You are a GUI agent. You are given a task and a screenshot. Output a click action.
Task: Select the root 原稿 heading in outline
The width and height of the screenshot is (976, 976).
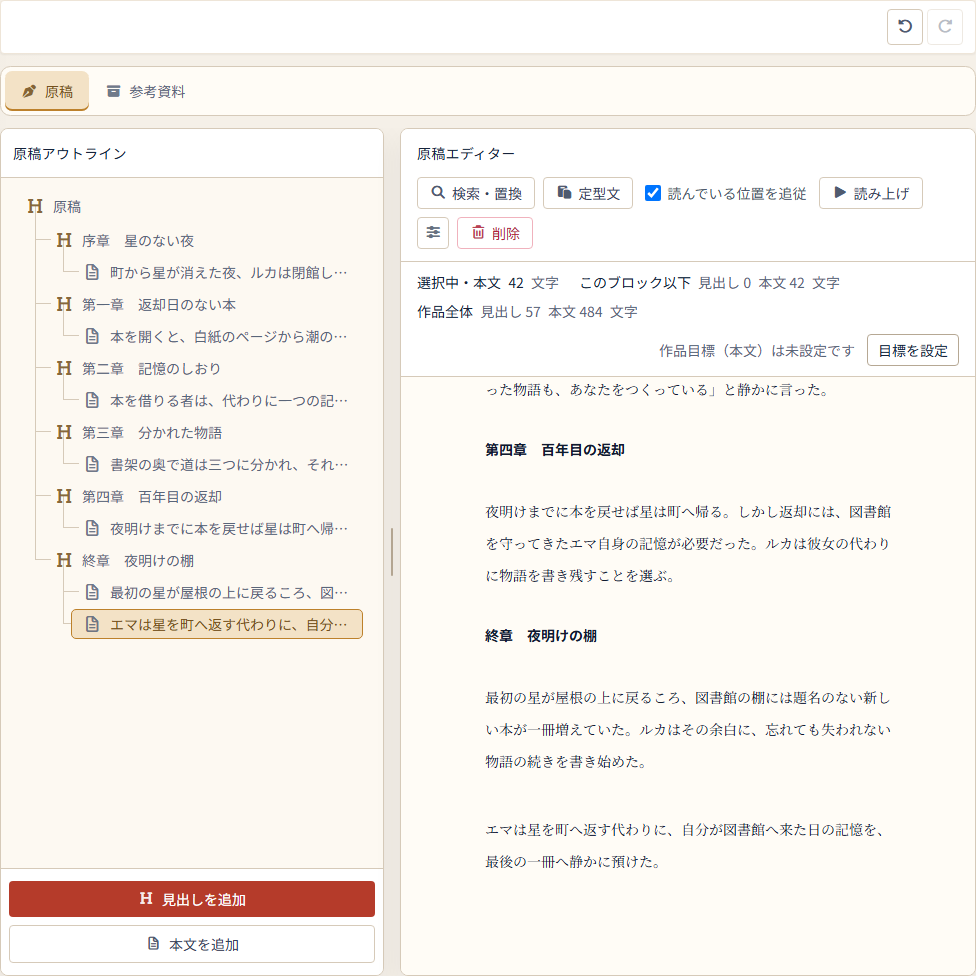67,207
